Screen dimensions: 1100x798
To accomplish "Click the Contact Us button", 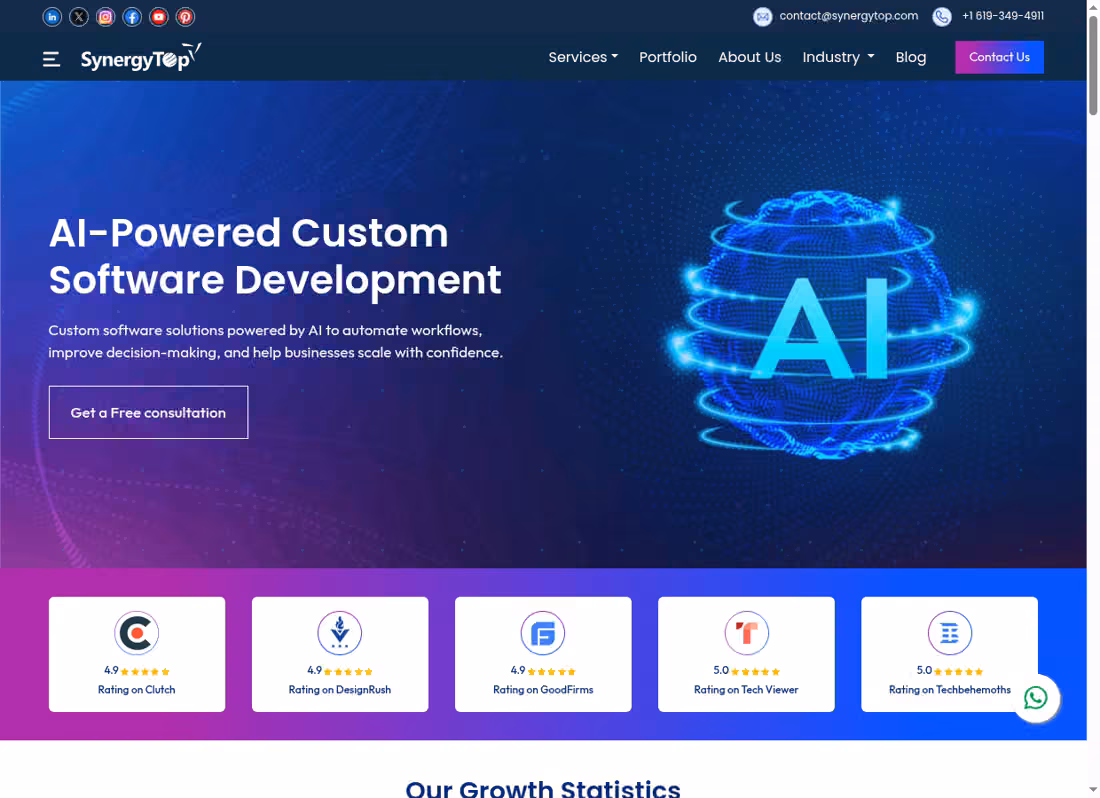I will coord(999,58).
